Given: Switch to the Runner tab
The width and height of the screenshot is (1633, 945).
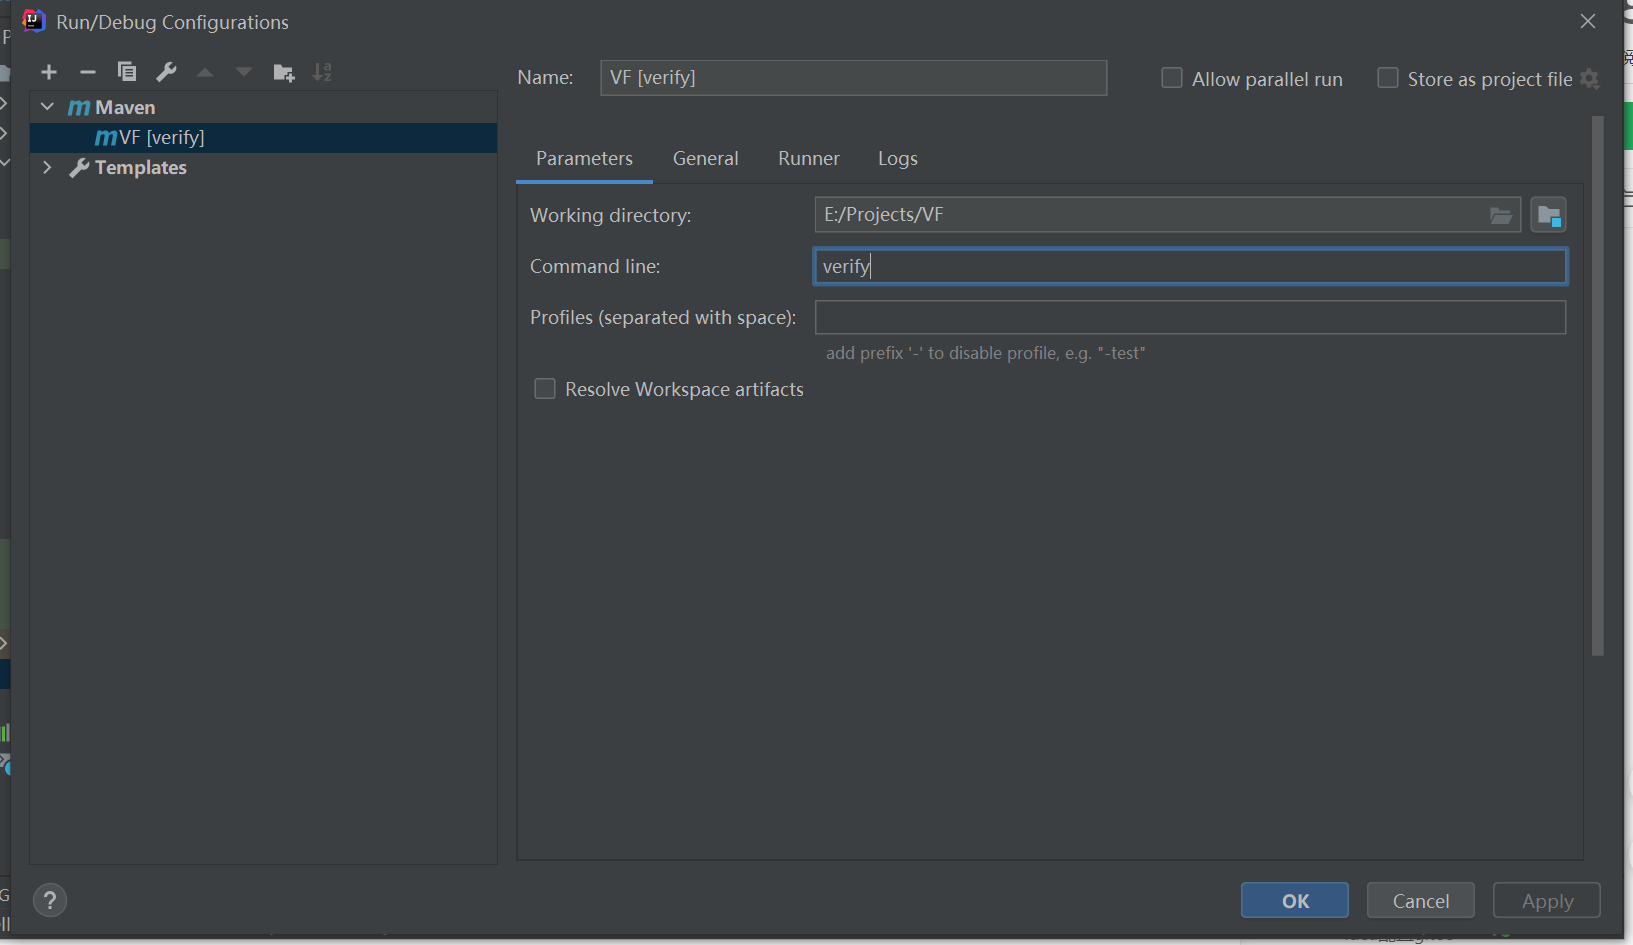Looking at the screenshot, I should point(808,158).
